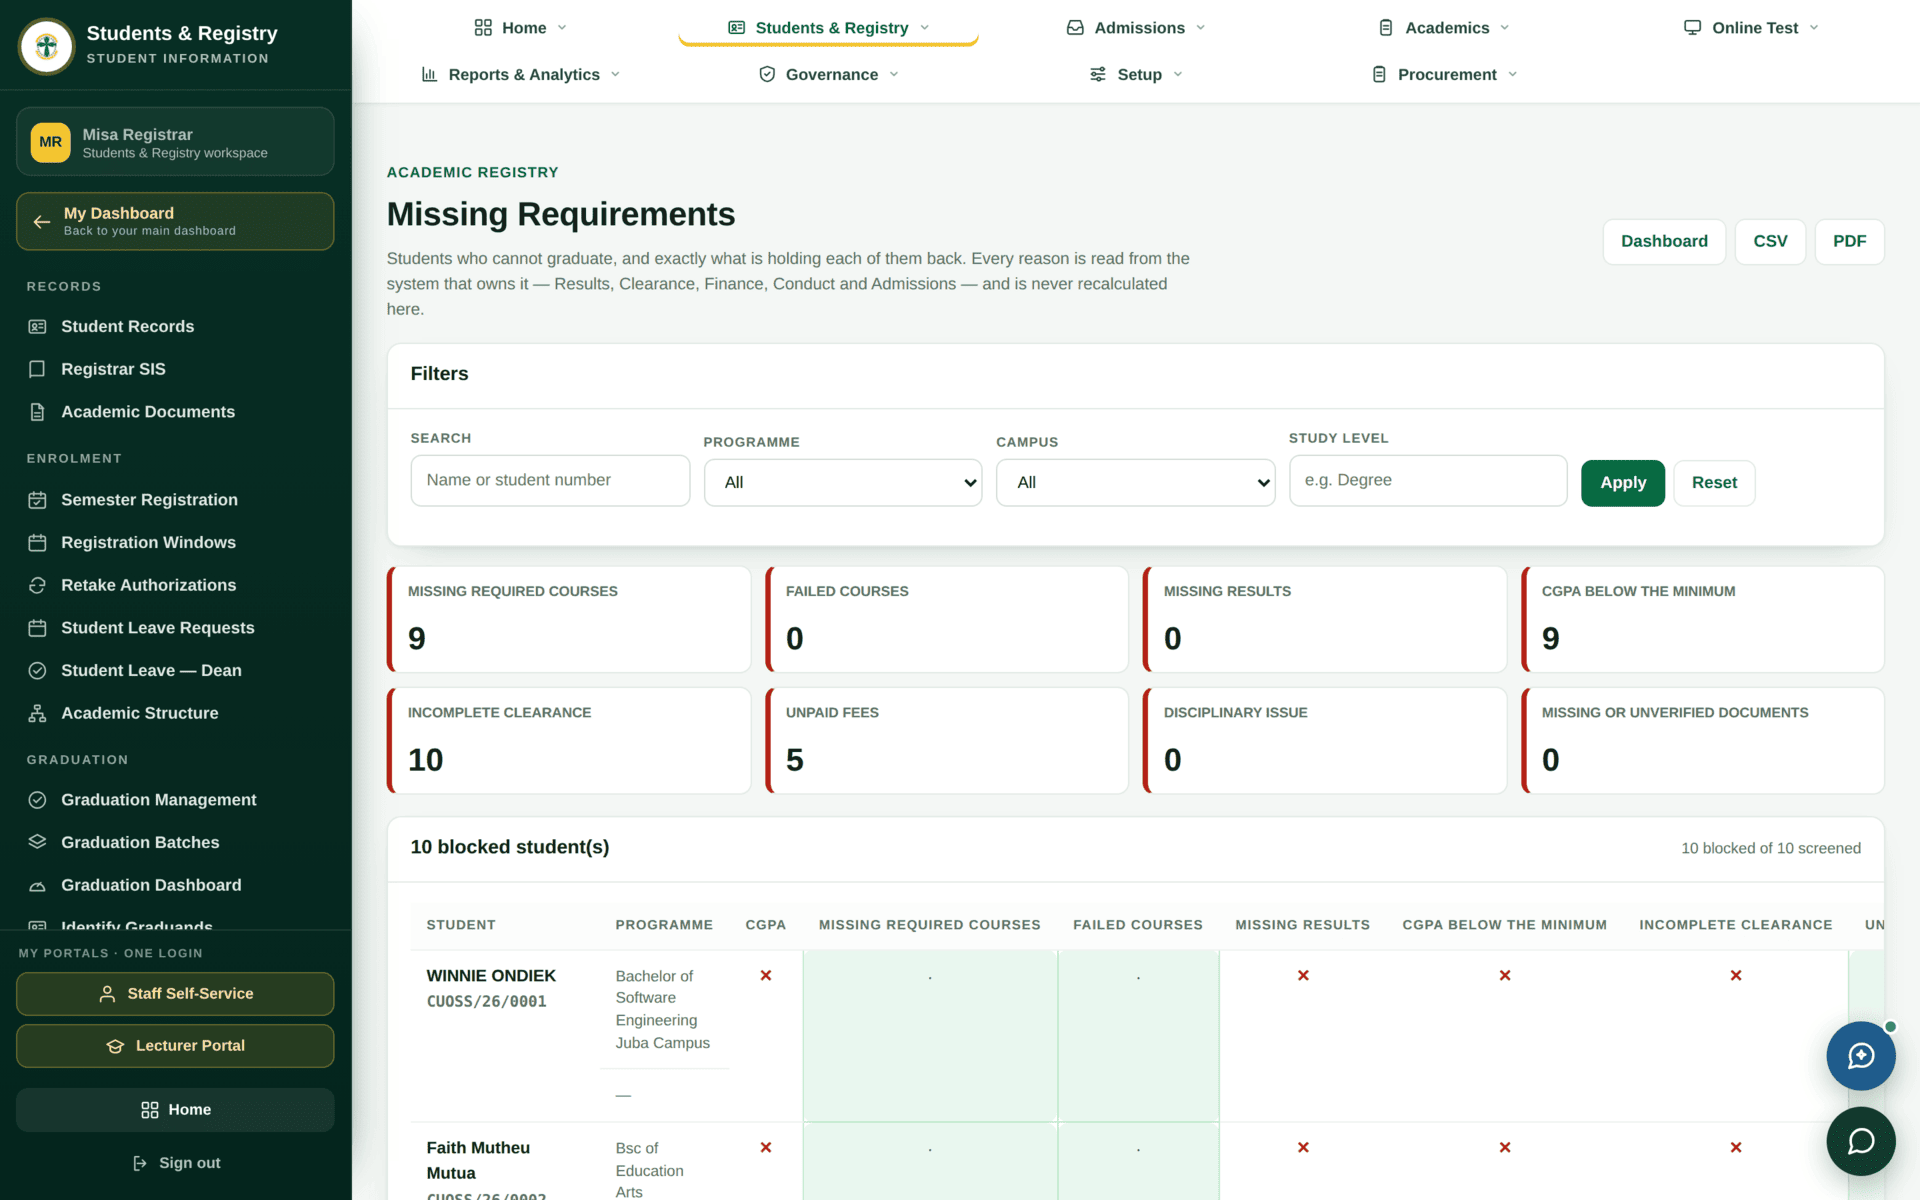
Task: Click the Dashboard button beside CSV
Action: click(1664, 242)
